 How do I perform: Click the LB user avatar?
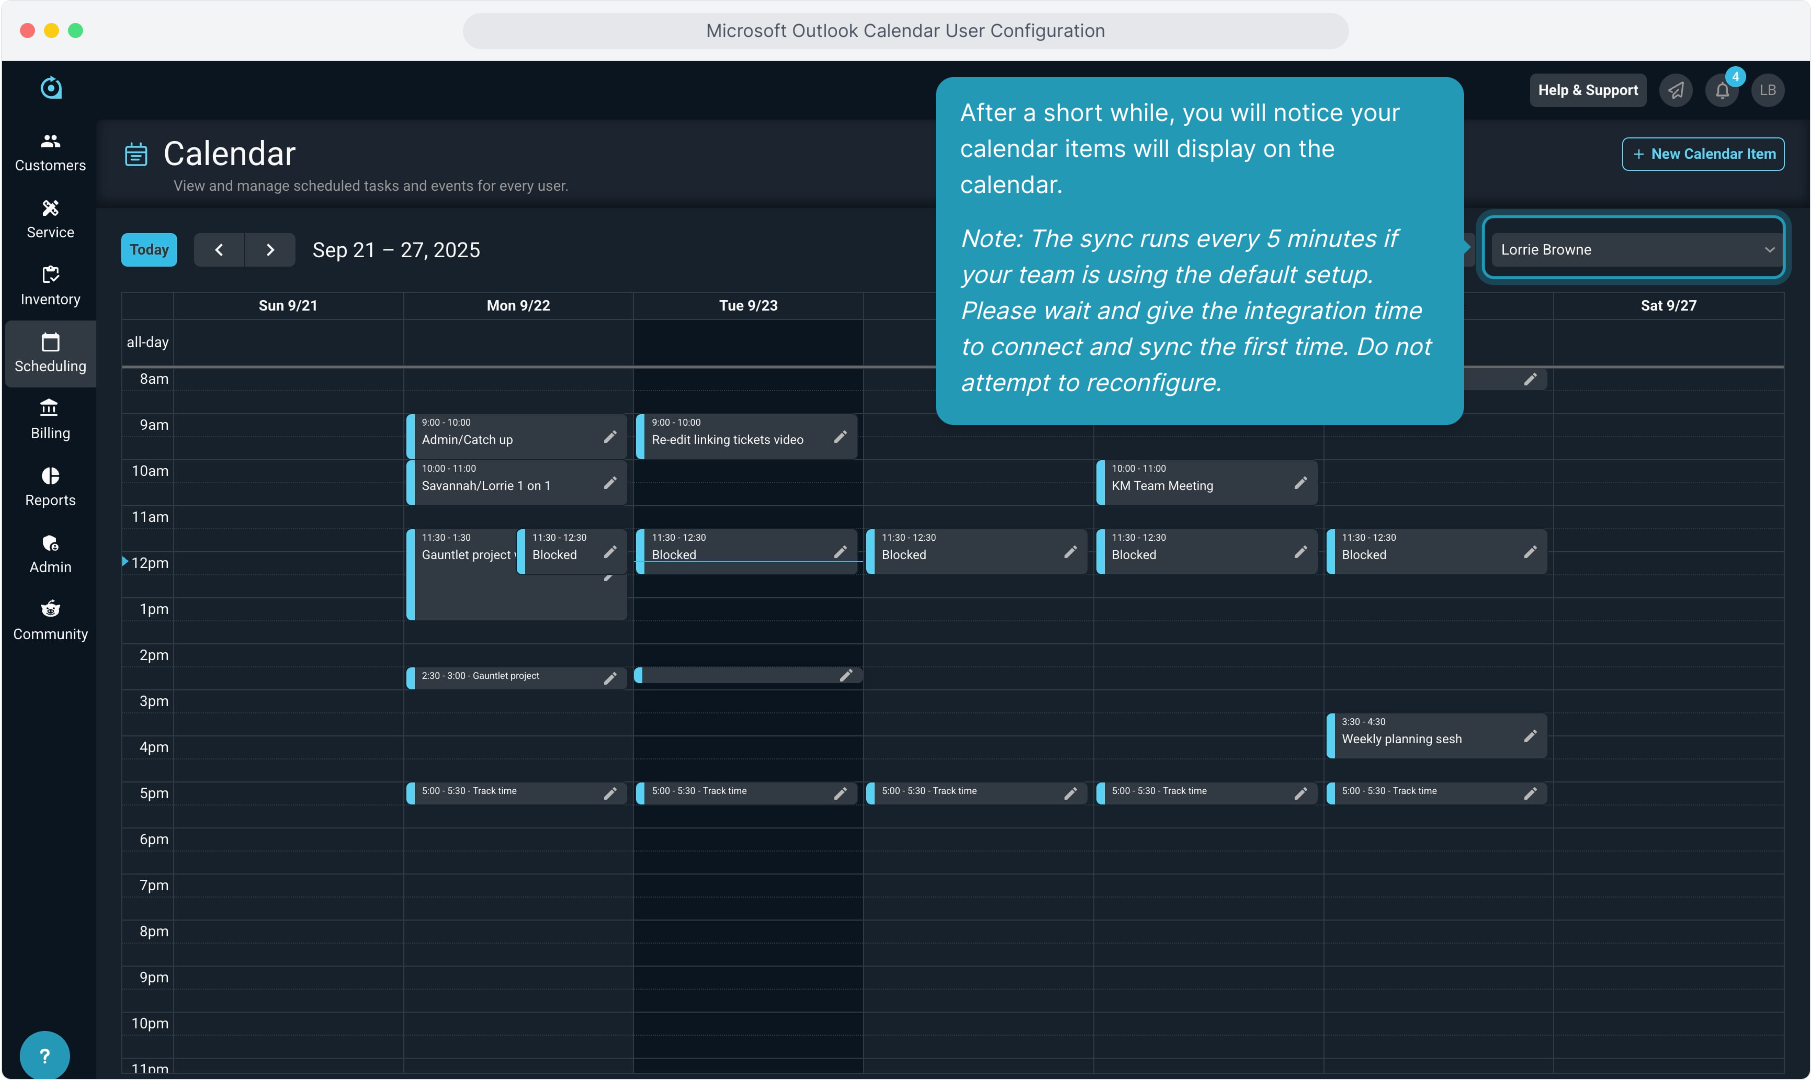pyautogui.click(x=1768, y=91)
